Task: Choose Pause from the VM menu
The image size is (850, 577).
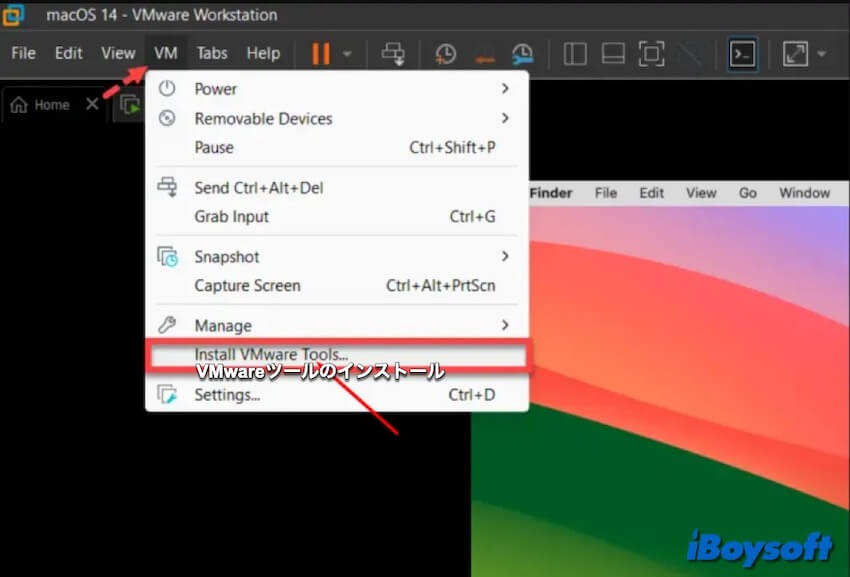Action: 337,148
